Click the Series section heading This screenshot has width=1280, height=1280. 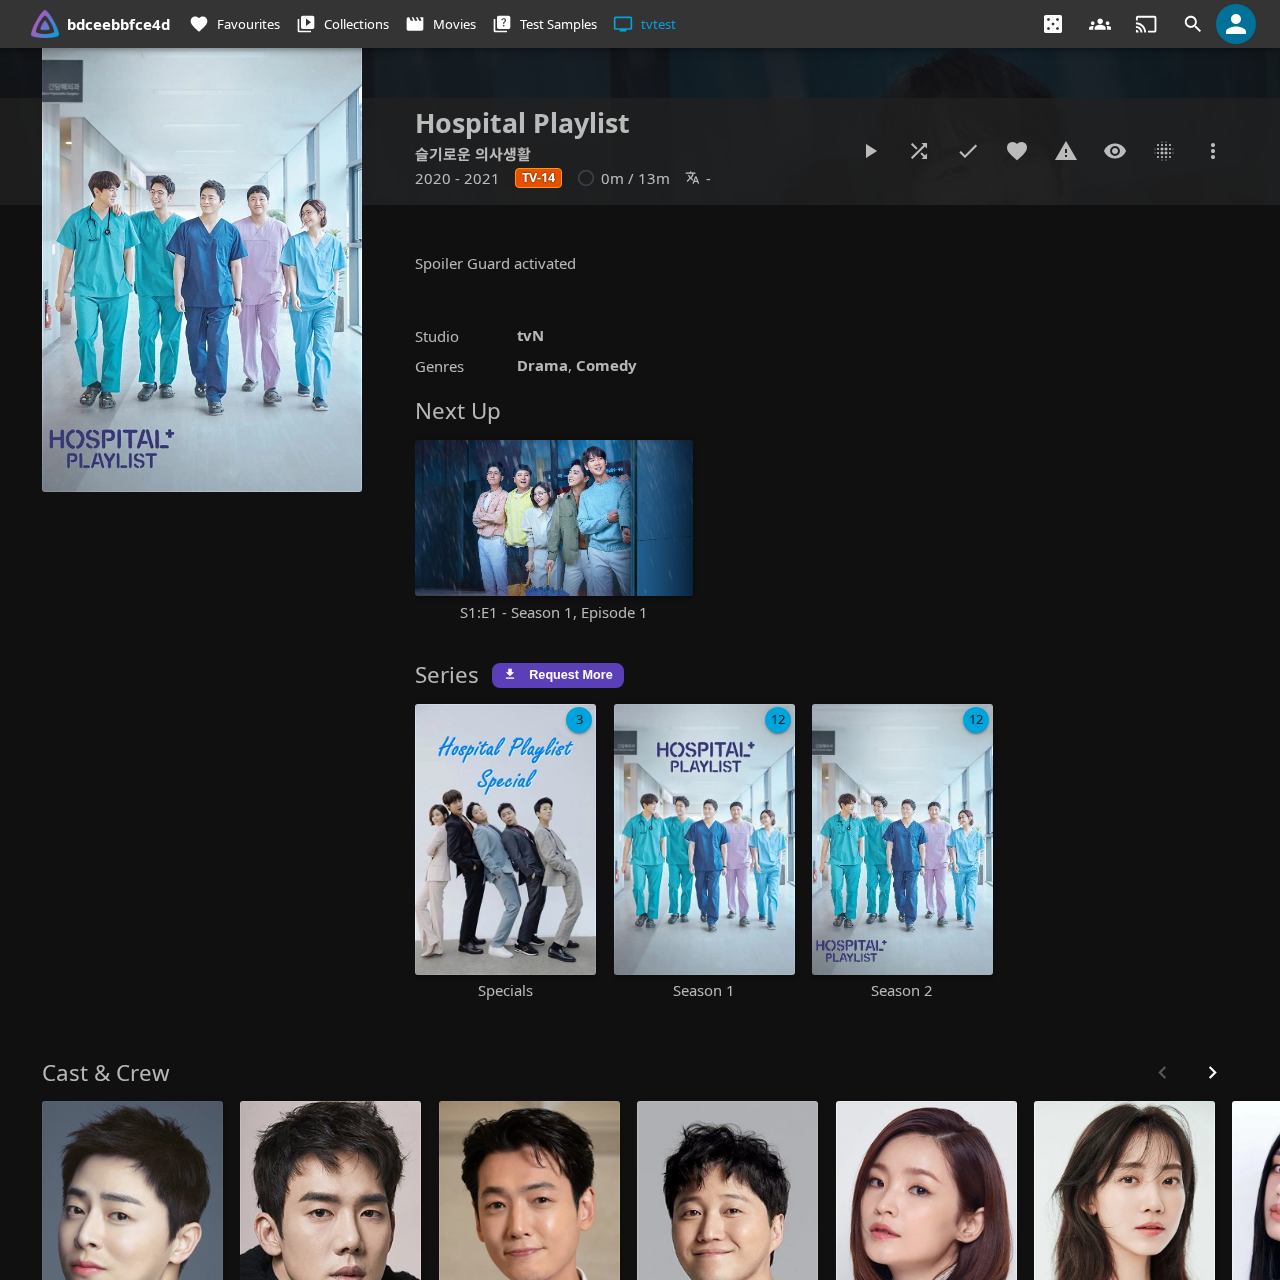click(x=447, y=675)
